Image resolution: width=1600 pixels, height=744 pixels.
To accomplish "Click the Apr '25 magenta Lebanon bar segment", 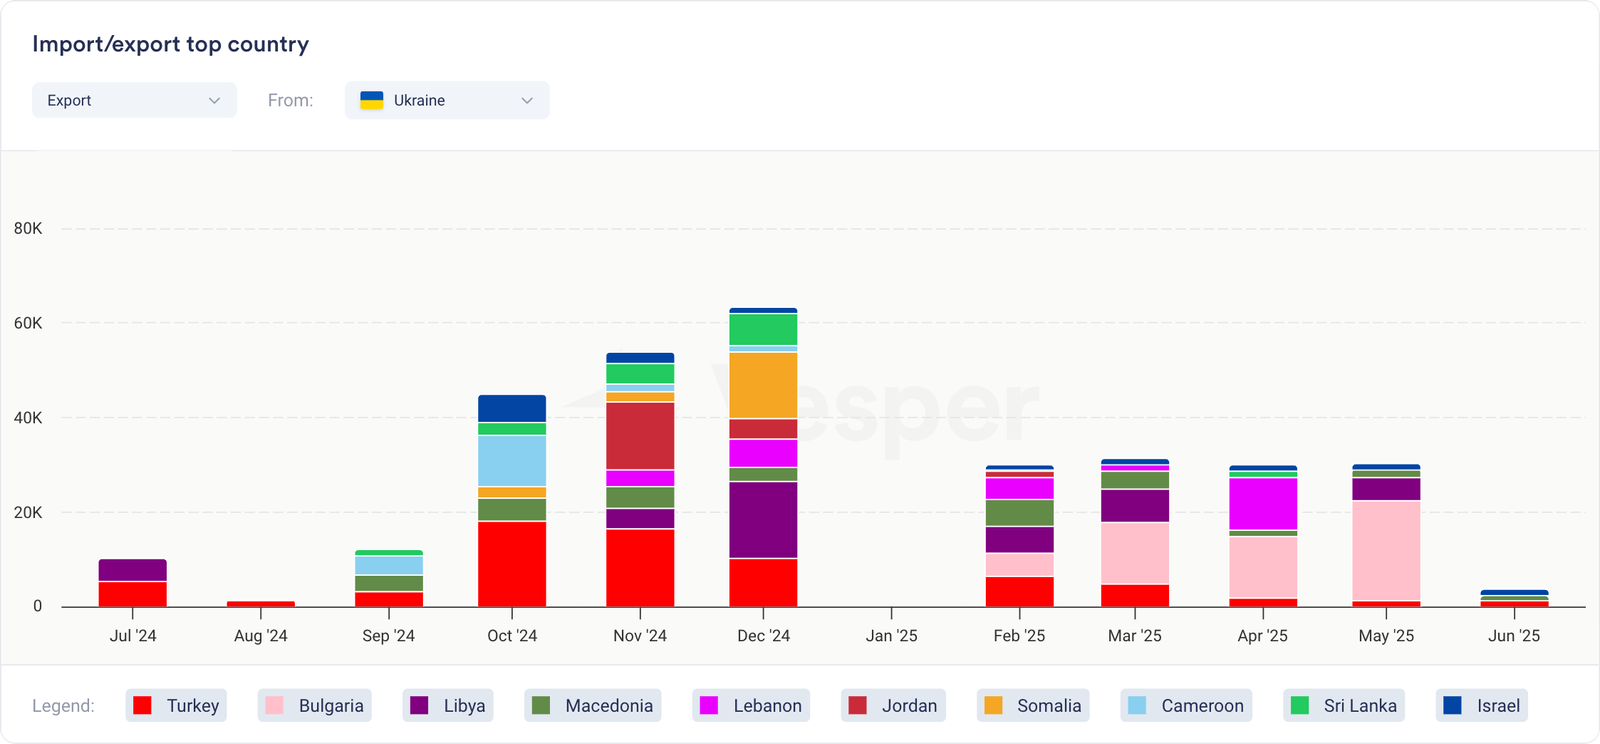I will [x=1263, y=503].
